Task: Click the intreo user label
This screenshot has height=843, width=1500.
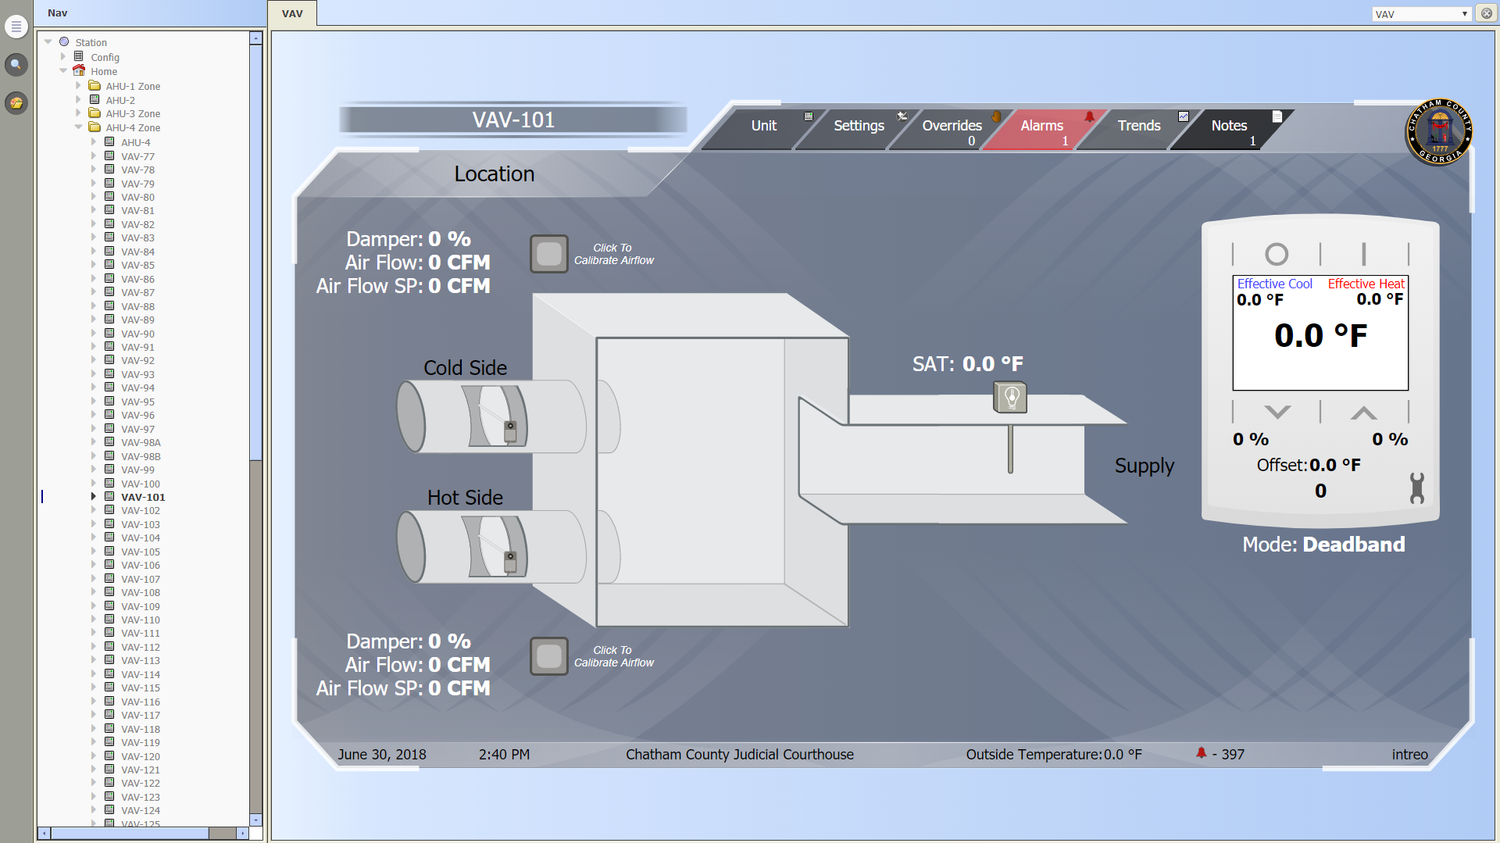Action: (x=1410, y=754)
